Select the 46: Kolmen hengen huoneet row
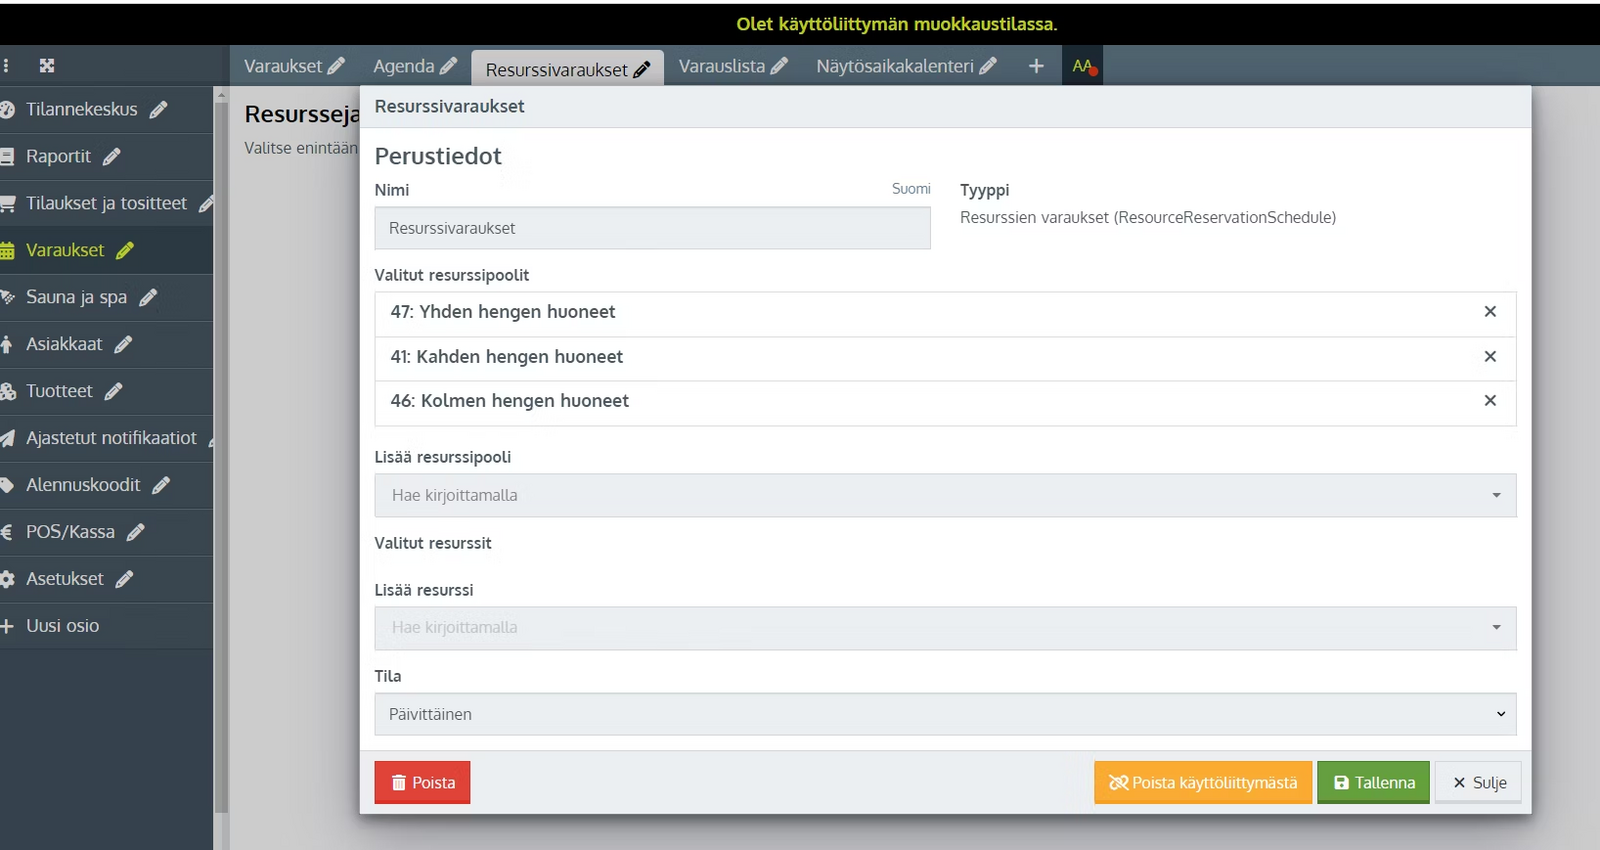Viewport: 1600px width, 850px height. click(945, 403)
